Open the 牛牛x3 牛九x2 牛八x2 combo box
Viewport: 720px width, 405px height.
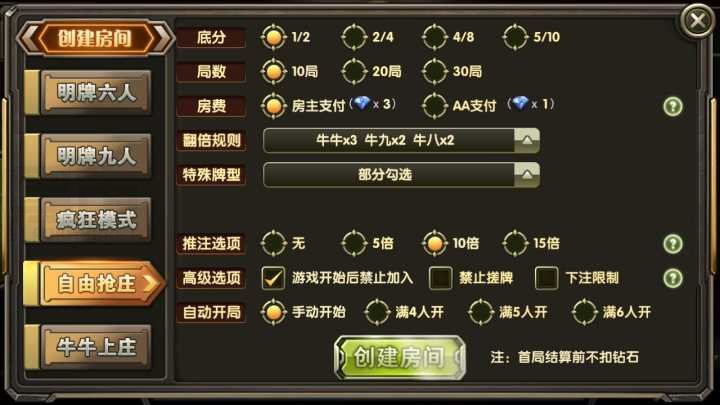pyautogui.click(x=401, y=141)
